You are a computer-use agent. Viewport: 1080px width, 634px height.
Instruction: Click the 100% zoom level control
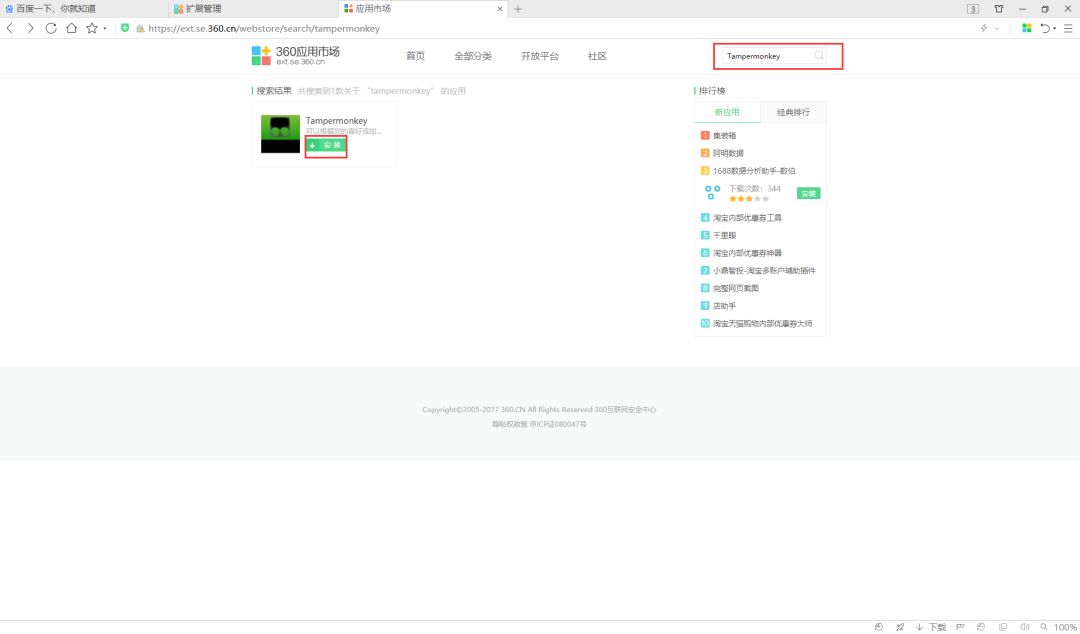pos(1059,626)
